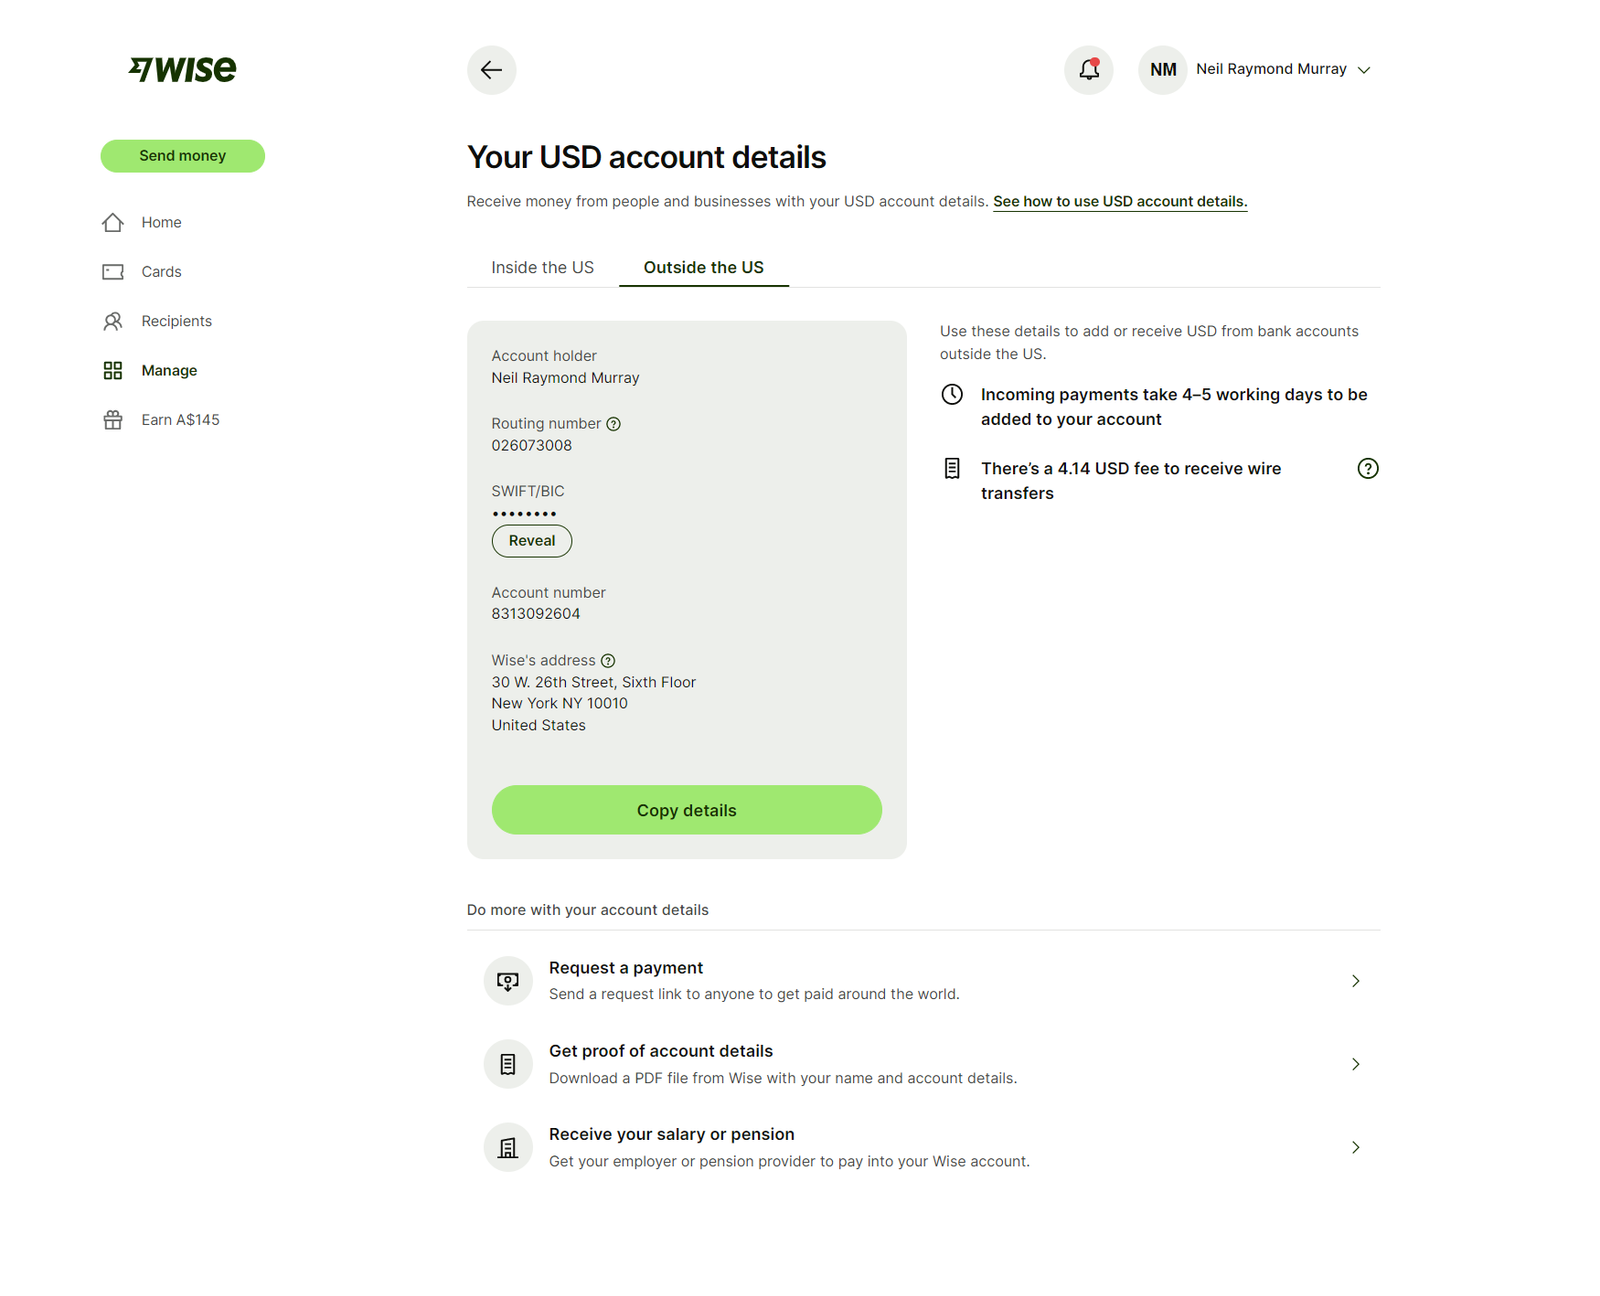Click the back arrow button
Viewport: 1600px width, 1296px height.
[x=491, y=70]
